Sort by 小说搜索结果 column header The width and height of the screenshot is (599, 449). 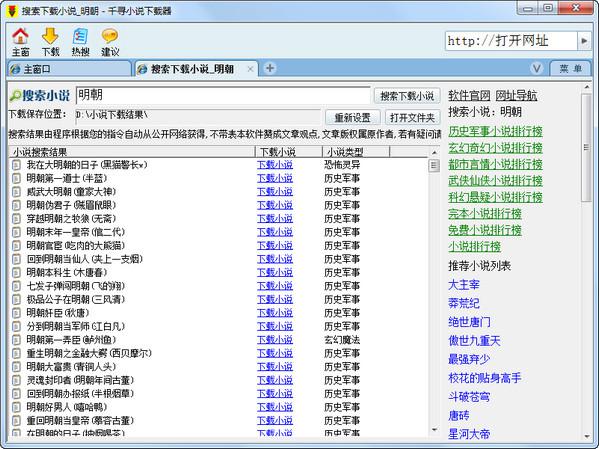click(x=131, y=152)
